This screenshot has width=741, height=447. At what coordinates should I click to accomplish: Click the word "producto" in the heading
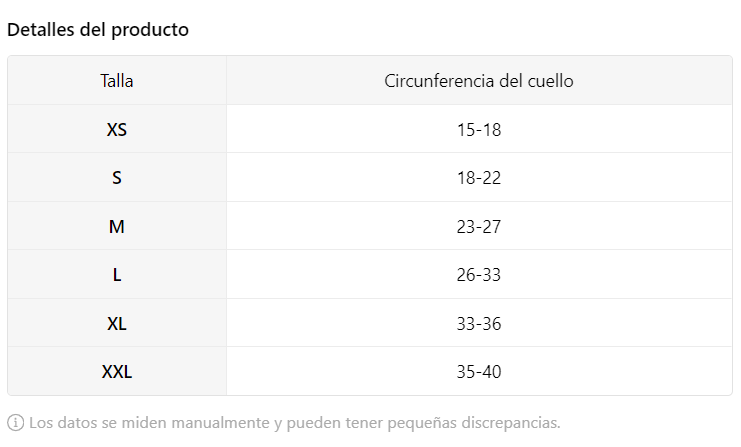tap(150, 30)
